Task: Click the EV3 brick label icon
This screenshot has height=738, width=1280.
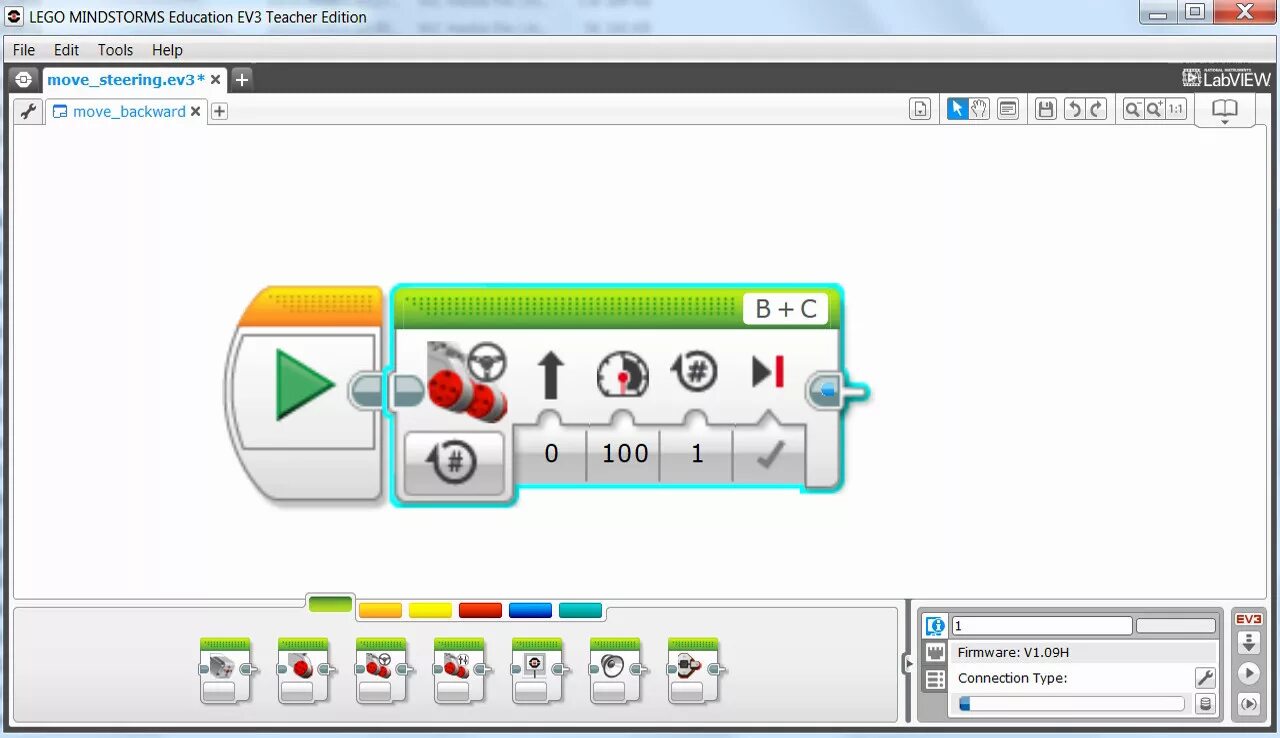Action: click(x=1248, y=619)
